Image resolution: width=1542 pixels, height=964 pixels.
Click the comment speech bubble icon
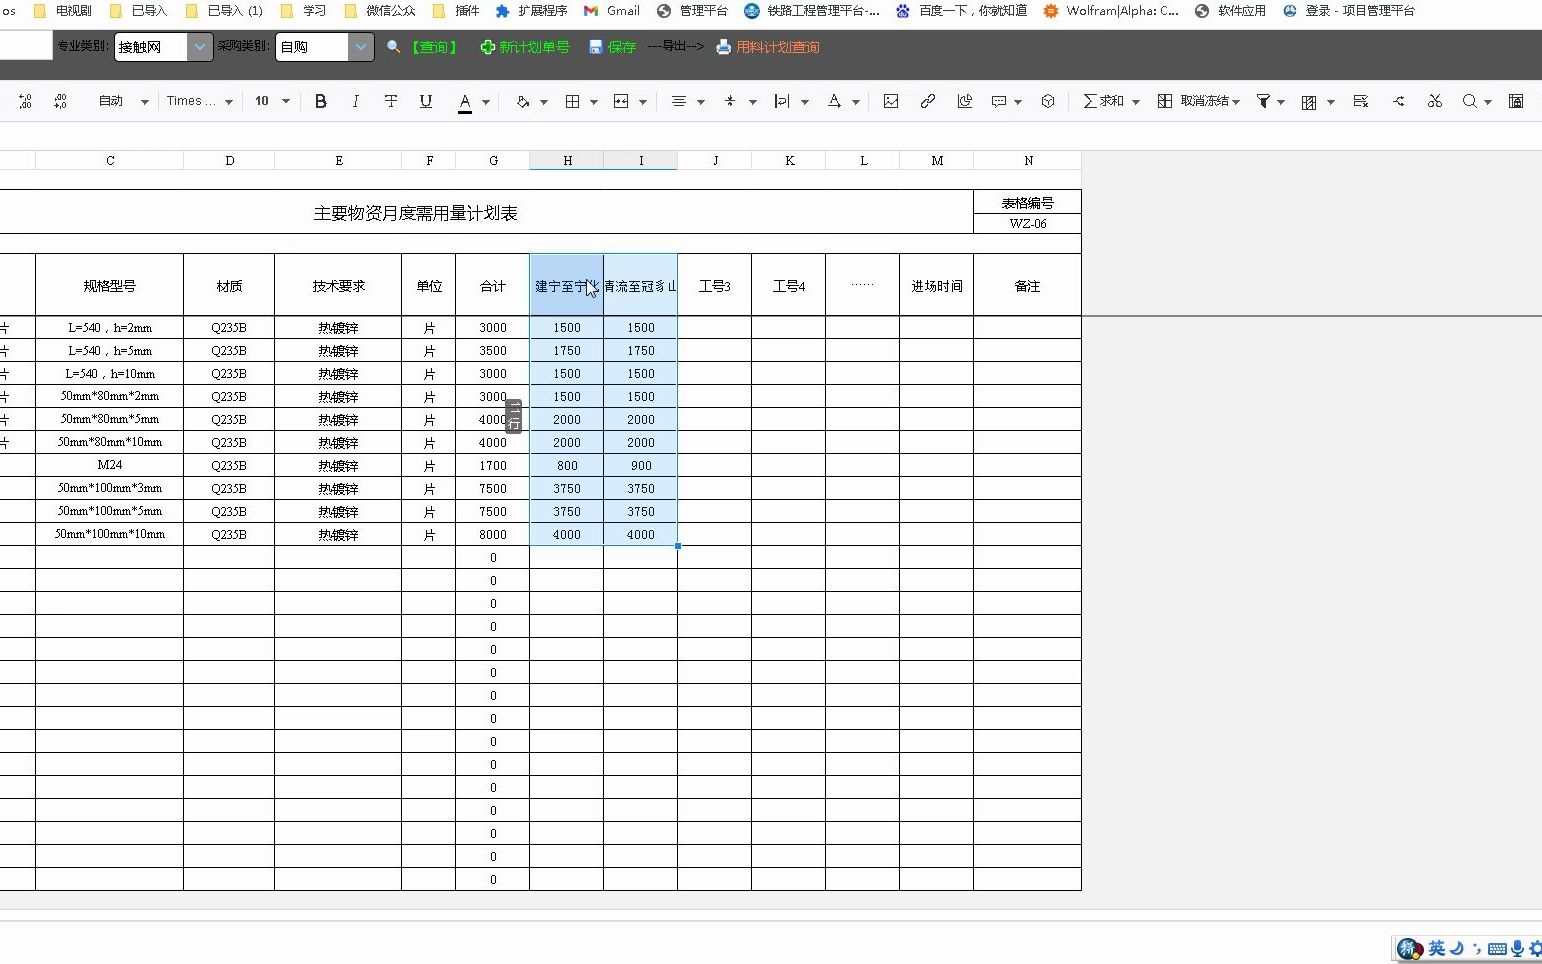point(999,101)
